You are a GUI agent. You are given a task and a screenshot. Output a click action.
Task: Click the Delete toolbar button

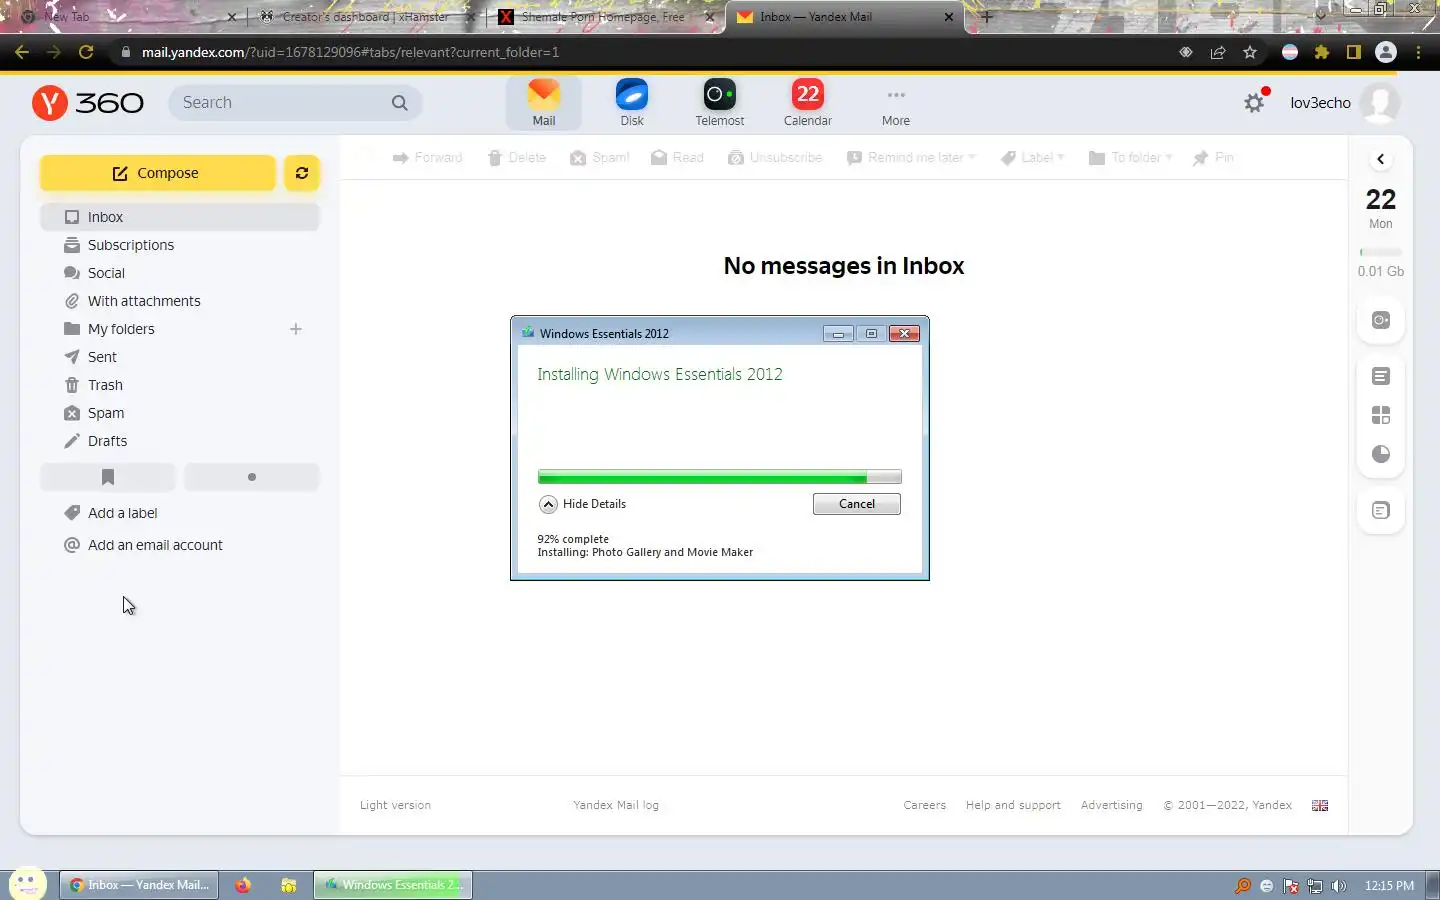pos(517,158)
